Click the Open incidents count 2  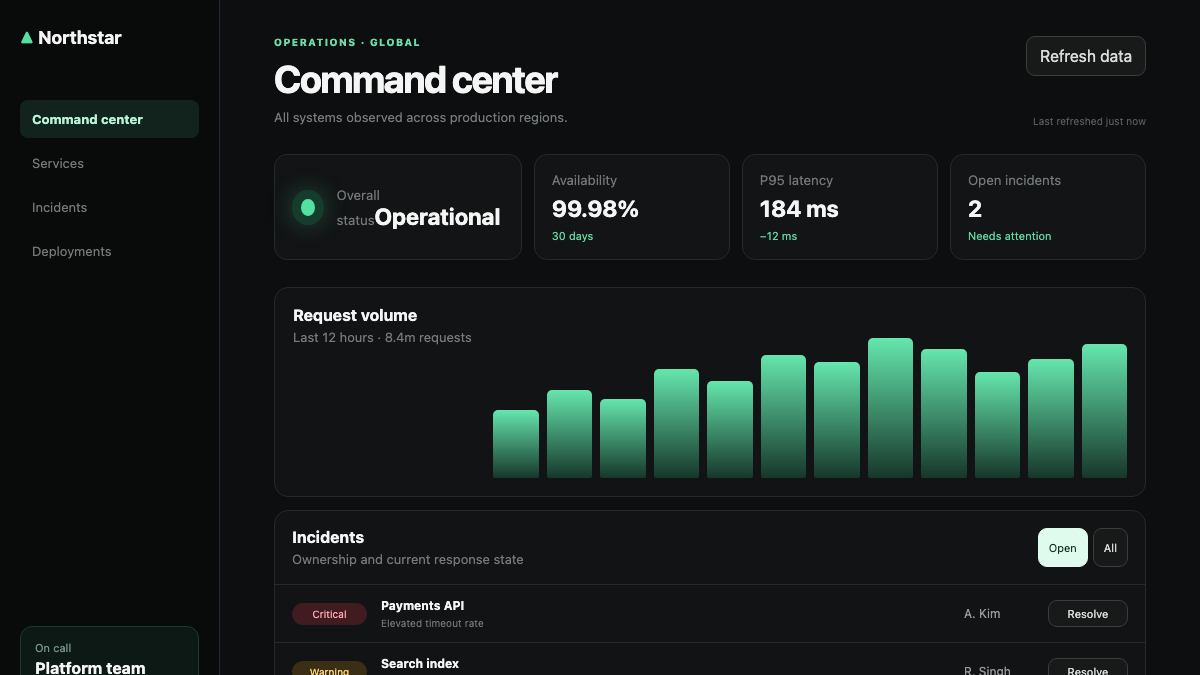click(975, 209)
